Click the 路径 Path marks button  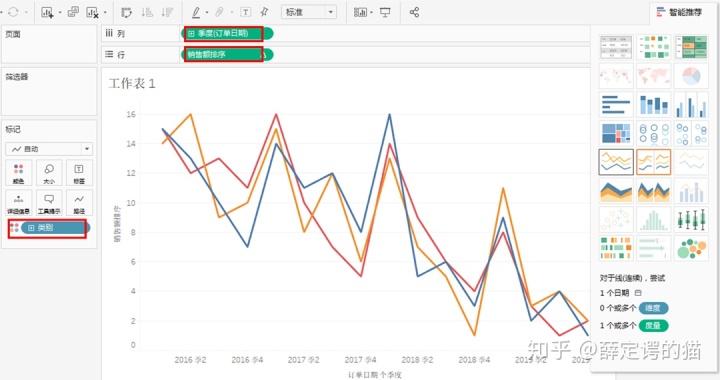point(79,203)
